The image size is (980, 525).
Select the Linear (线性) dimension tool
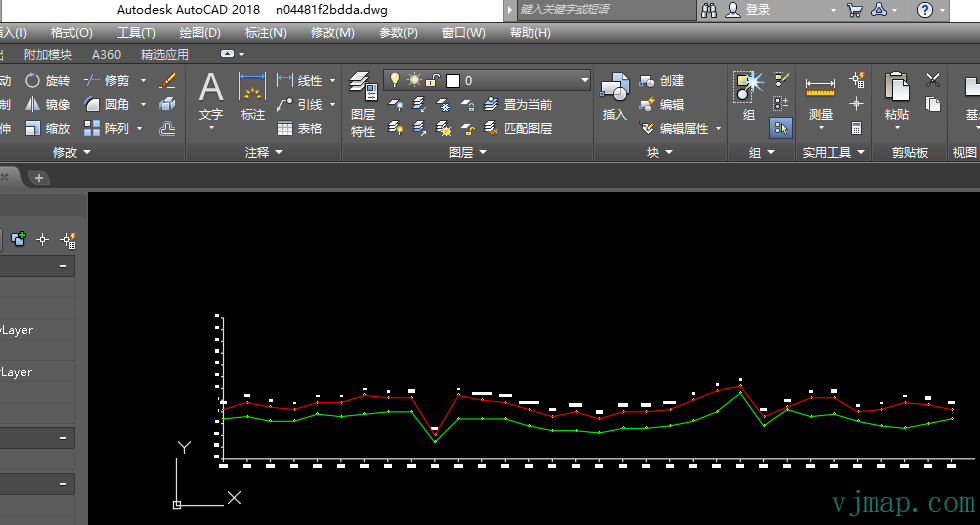(x=301, y=81)
